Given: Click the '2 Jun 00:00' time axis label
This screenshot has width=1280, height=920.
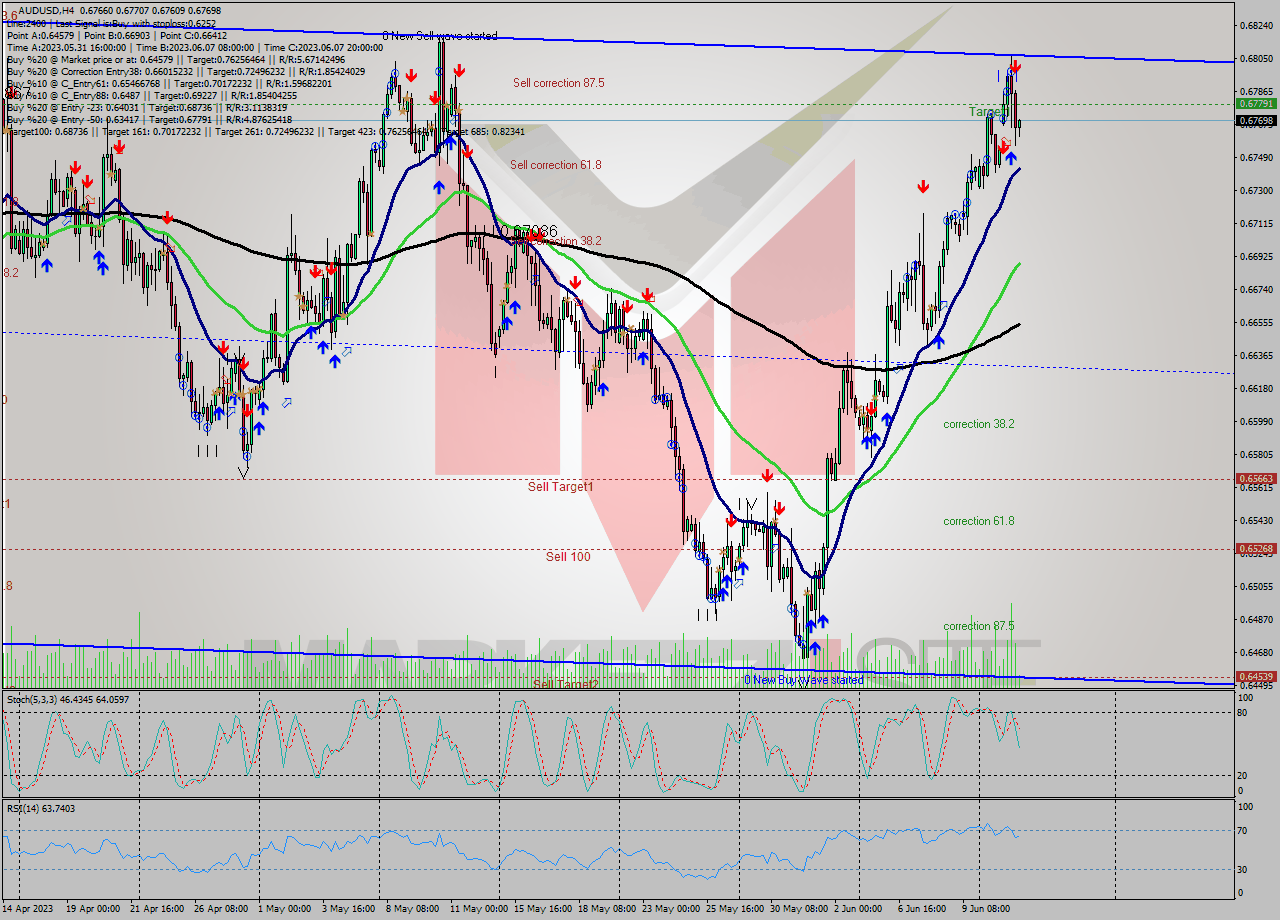Looking at the screenshot, I should click(858, 909).
